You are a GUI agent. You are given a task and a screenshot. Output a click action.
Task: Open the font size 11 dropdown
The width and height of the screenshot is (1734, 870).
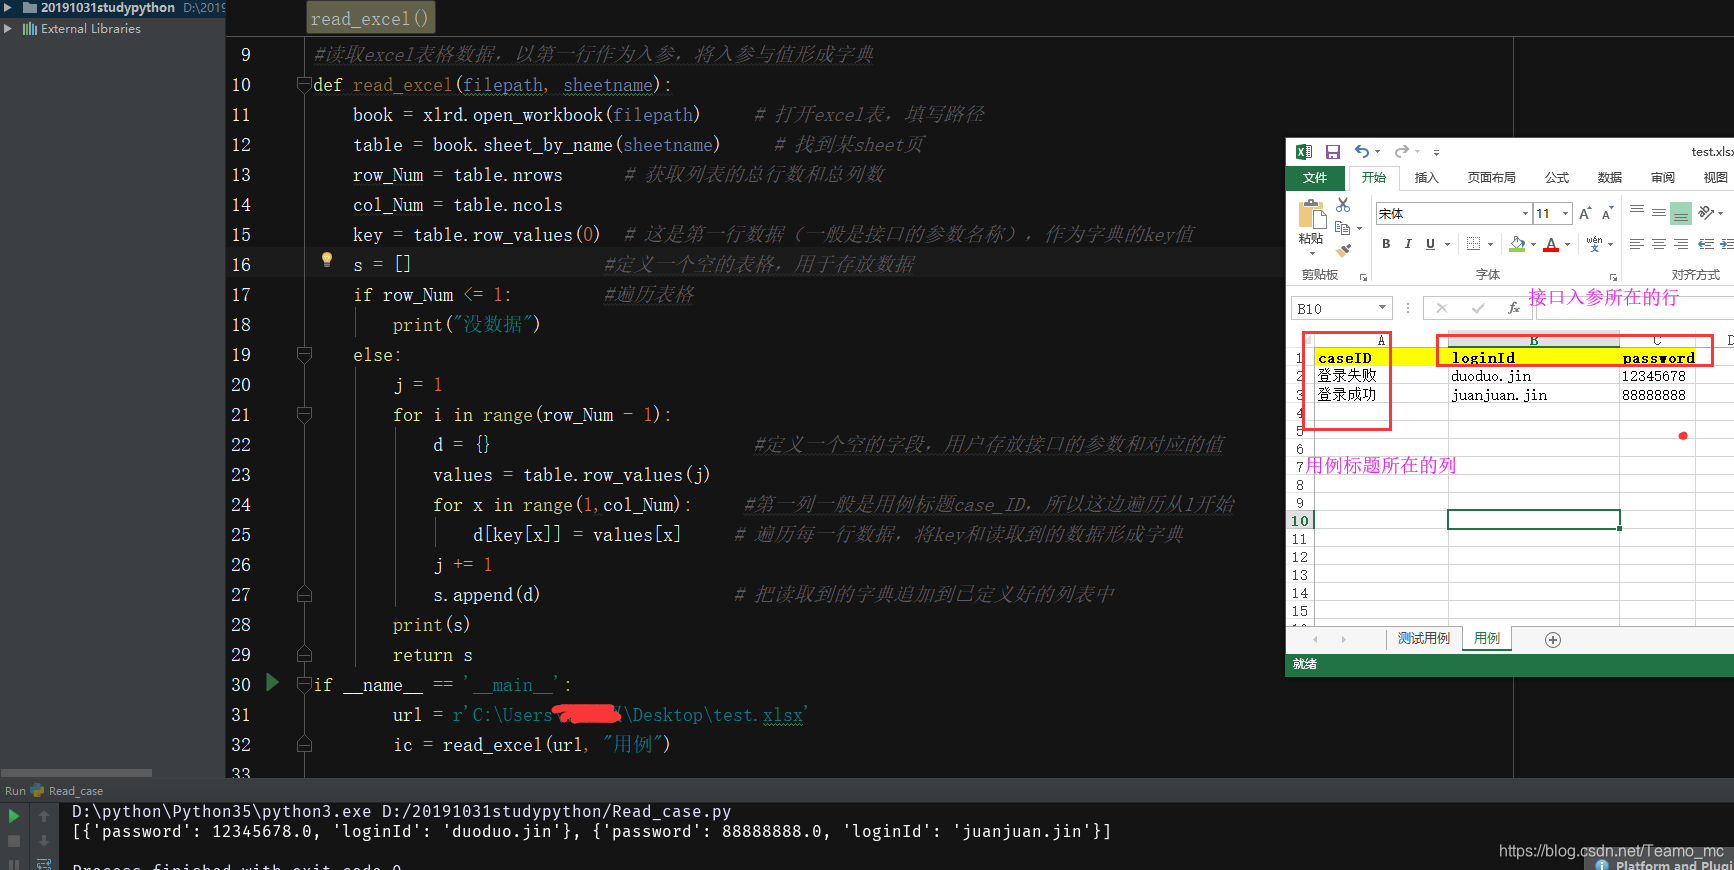click(x=1566, y=213)
